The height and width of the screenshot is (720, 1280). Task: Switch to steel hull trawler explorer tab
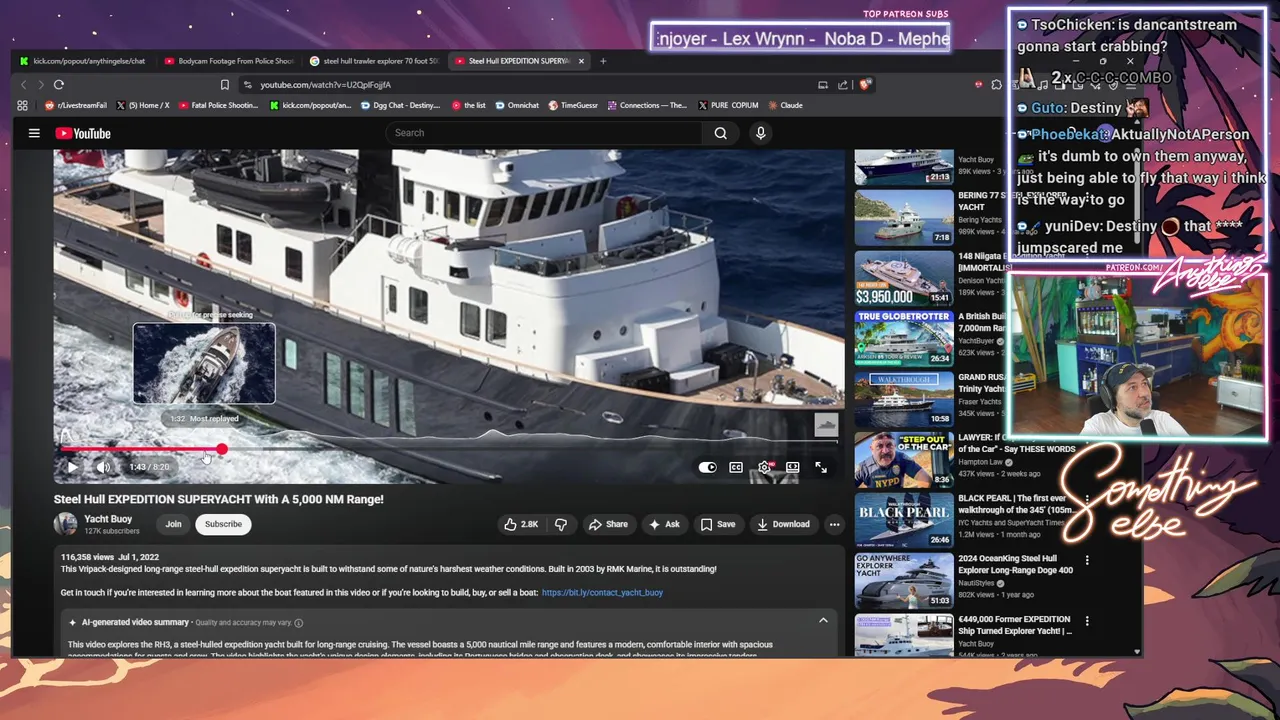click(374, 61)
